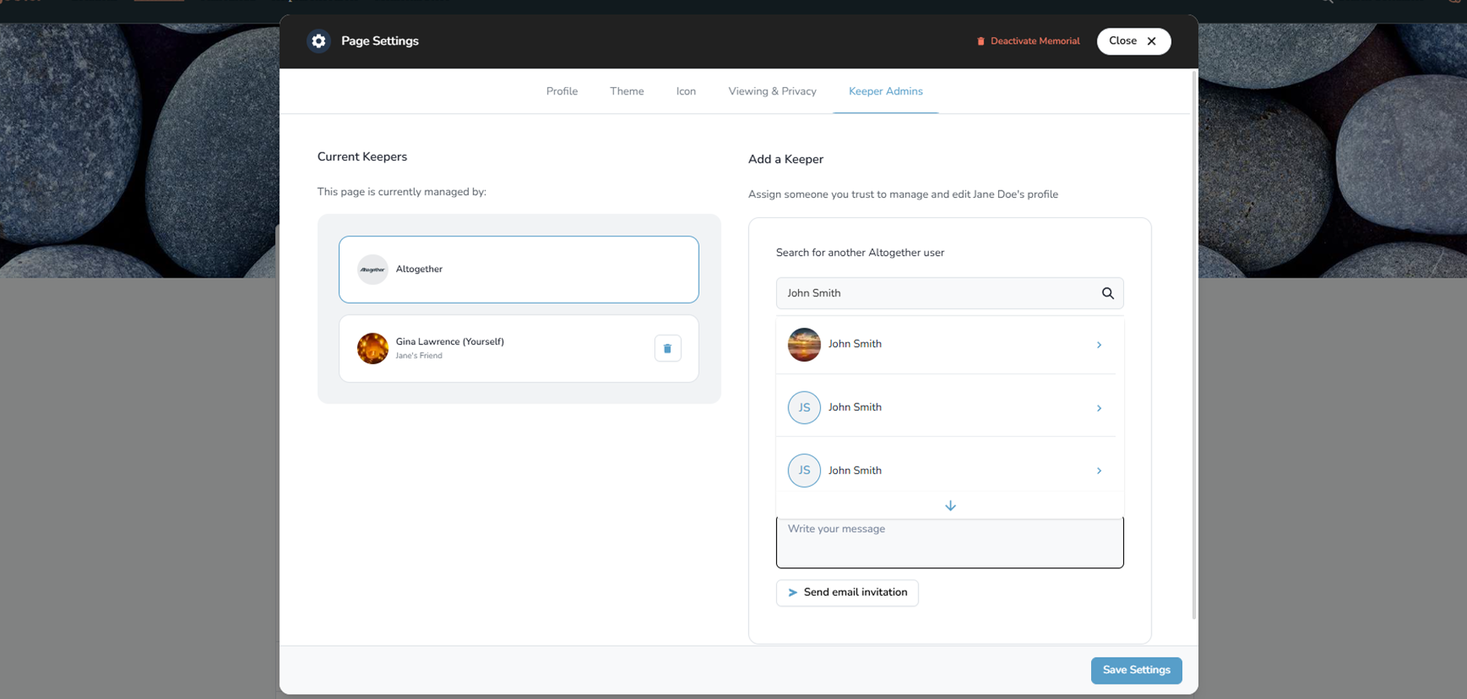Click the arrow icon on Send email invitation
Viewport: 1467px width, 699px height.
click(x=793, y=593)
